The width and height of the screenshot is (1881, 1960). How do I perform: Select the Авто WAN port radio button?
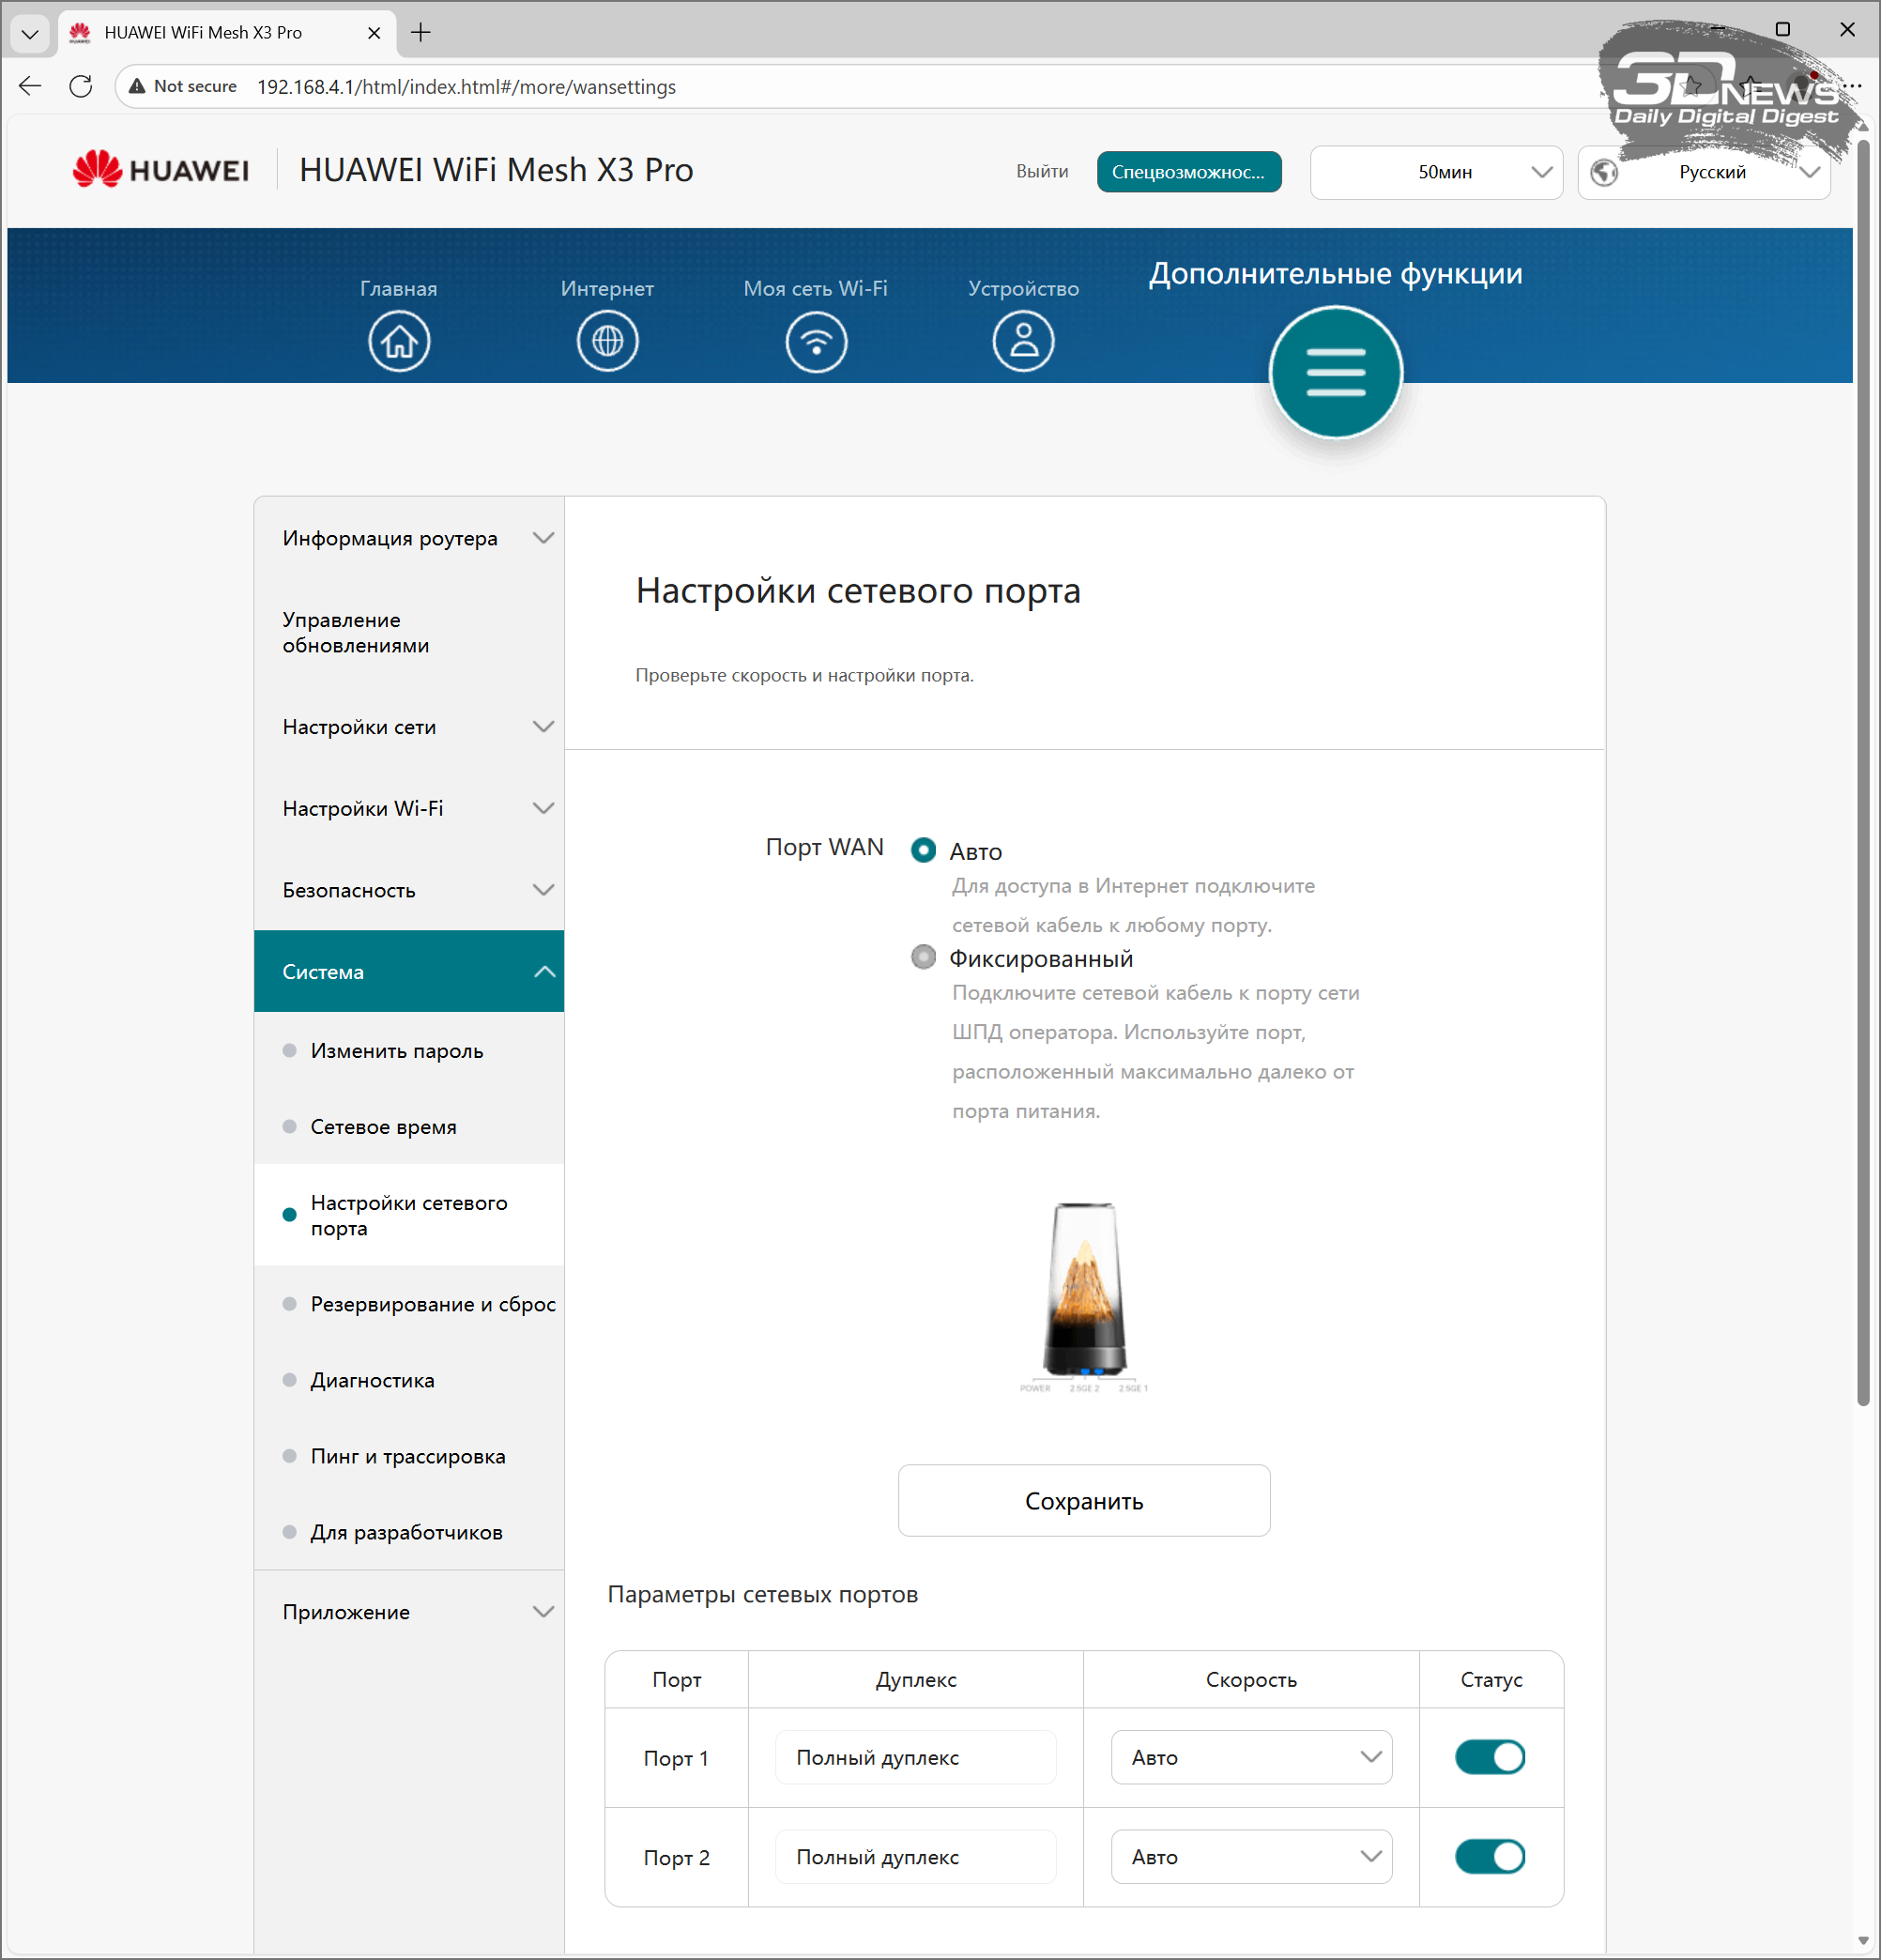(x=923, y=850)
